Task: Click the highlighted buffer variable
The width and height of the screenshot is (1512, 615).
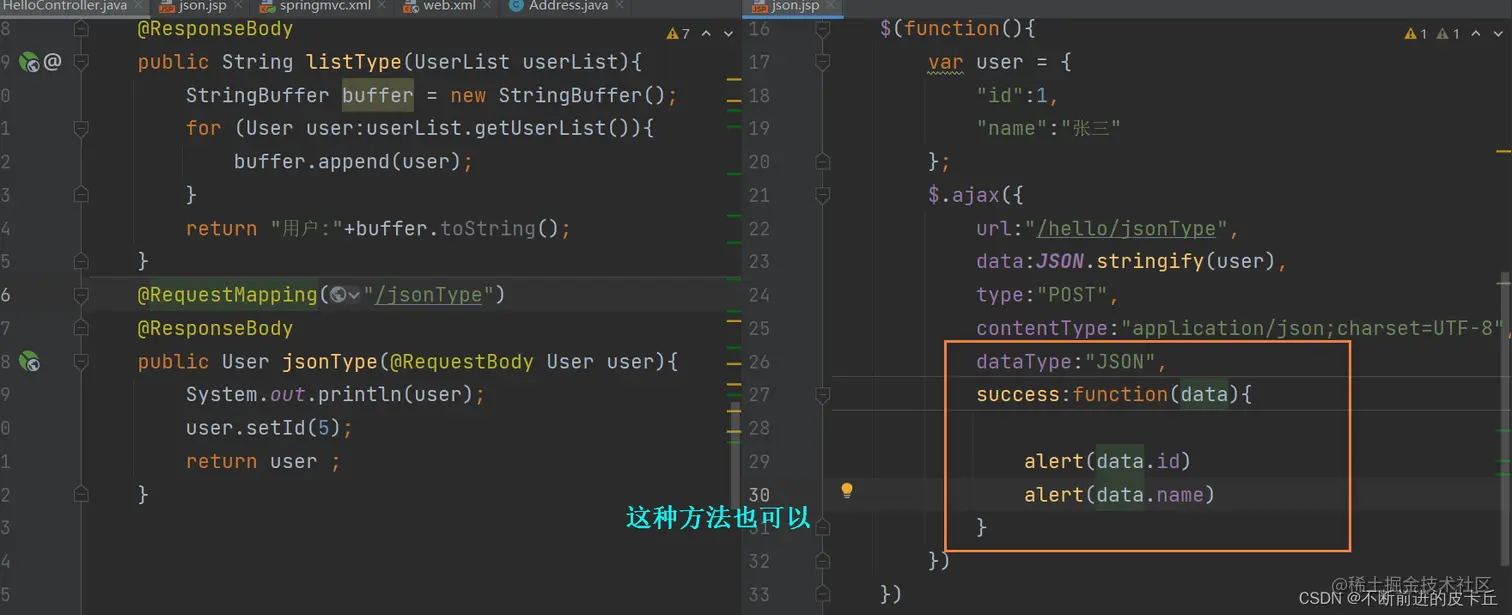Action: point(378,95)
